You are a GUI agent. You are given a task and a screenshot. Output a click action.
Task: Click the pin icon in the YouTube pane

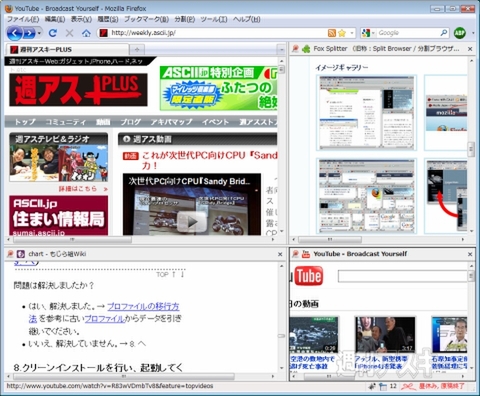(x=295, y=254)
